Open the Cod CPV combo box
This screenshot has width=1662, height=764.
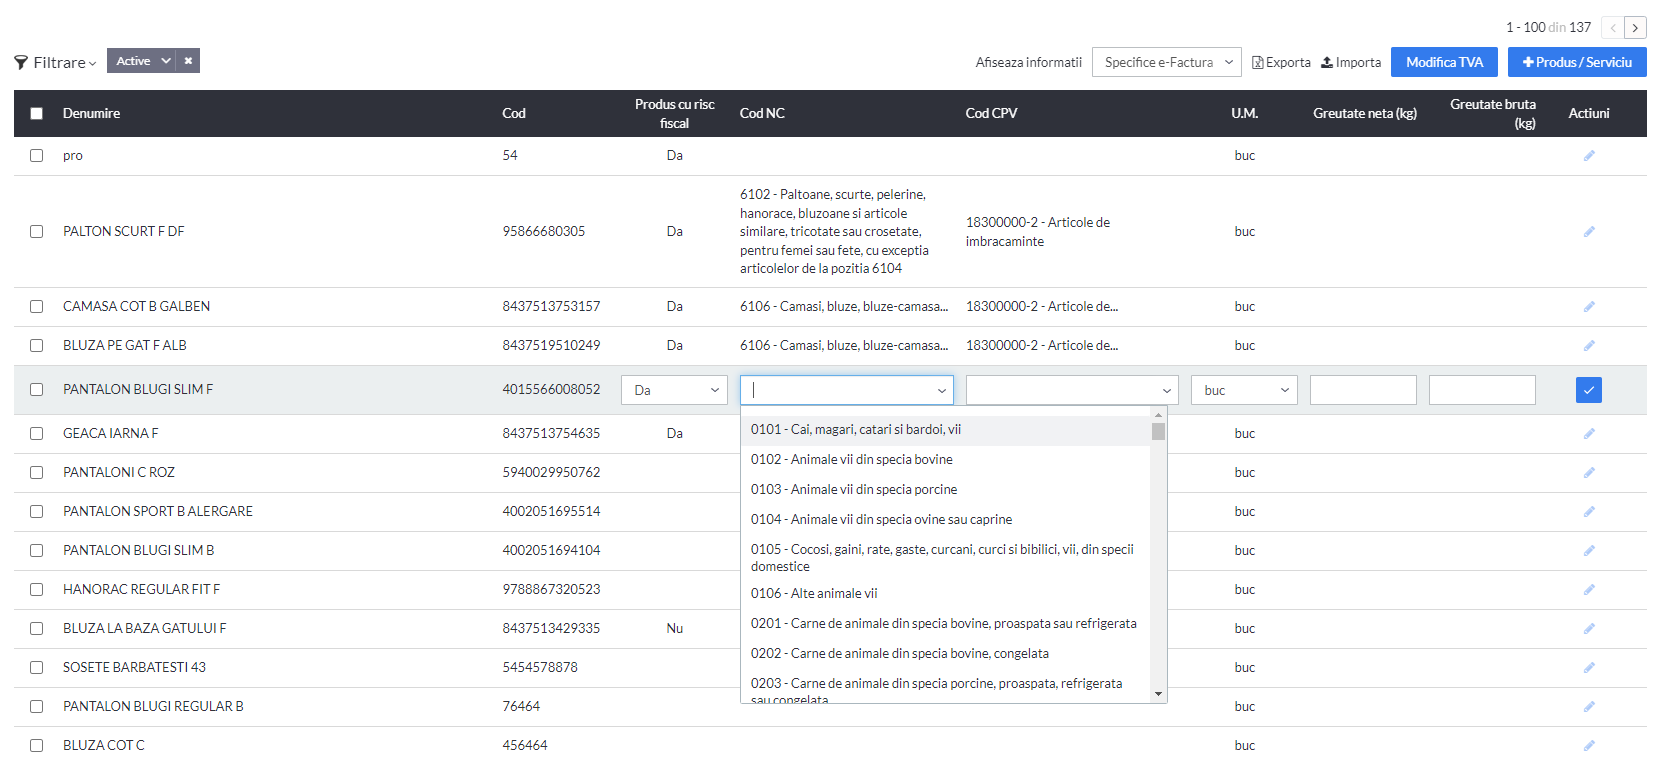(1072, 390)
